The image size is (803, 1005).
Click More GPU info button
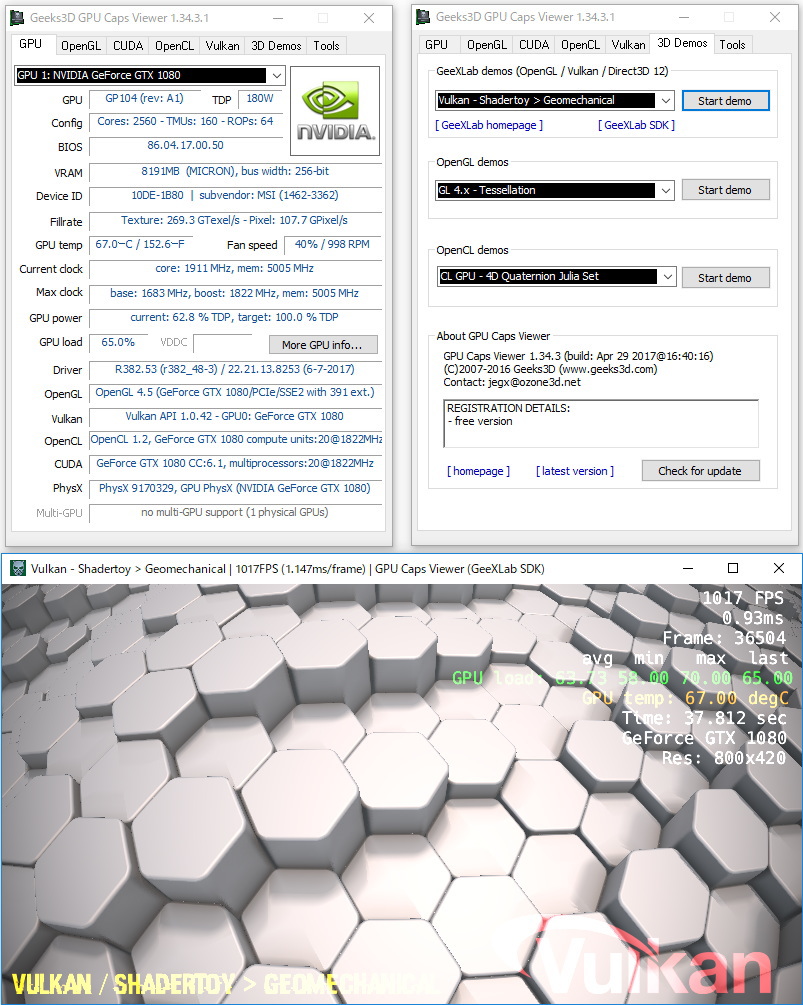point(322,345)
